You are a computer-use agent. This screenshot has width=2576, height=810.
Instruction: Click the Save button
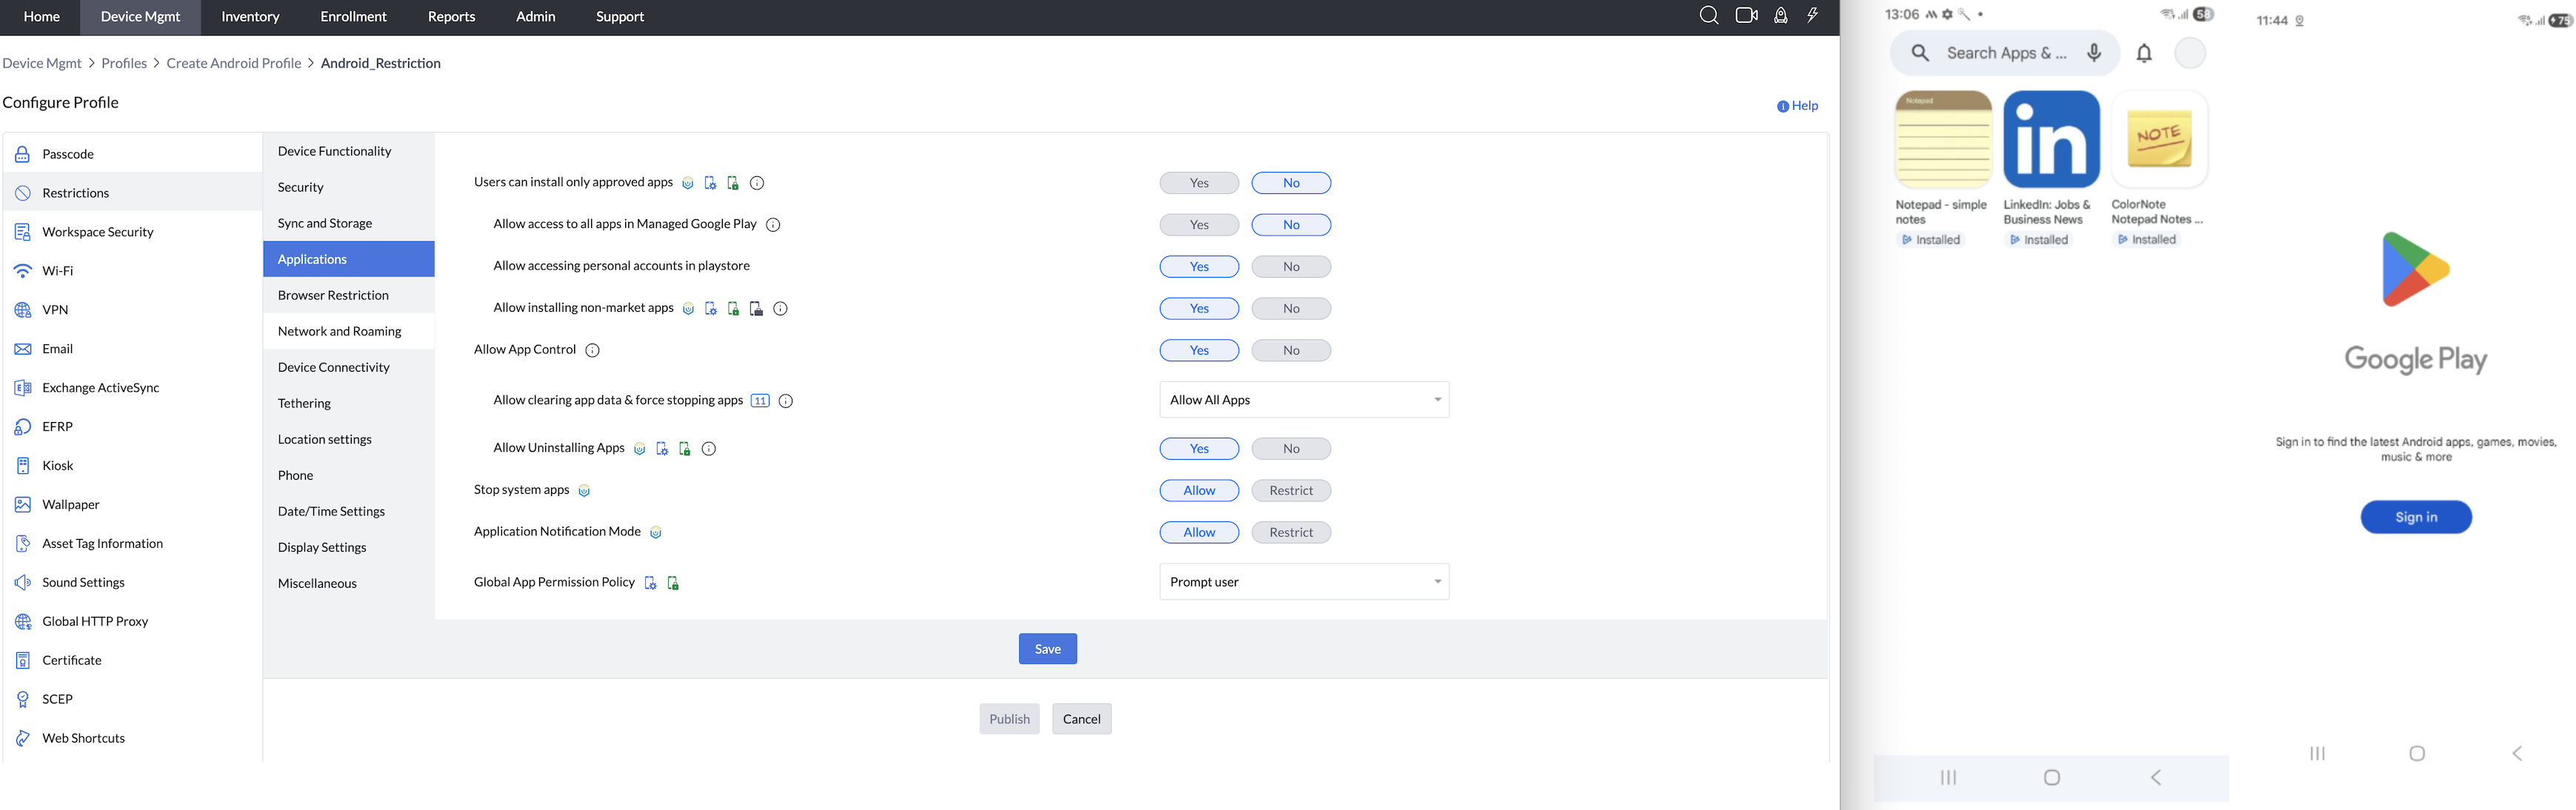pos(1047,649)
